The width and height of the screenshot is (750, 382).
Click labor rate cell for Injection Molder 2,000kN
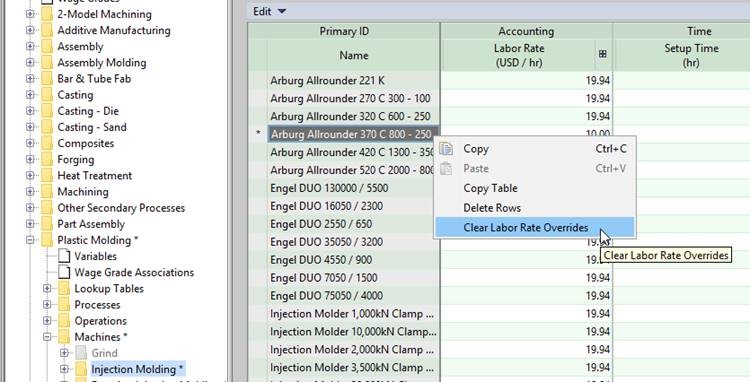[x=527, y=349]
